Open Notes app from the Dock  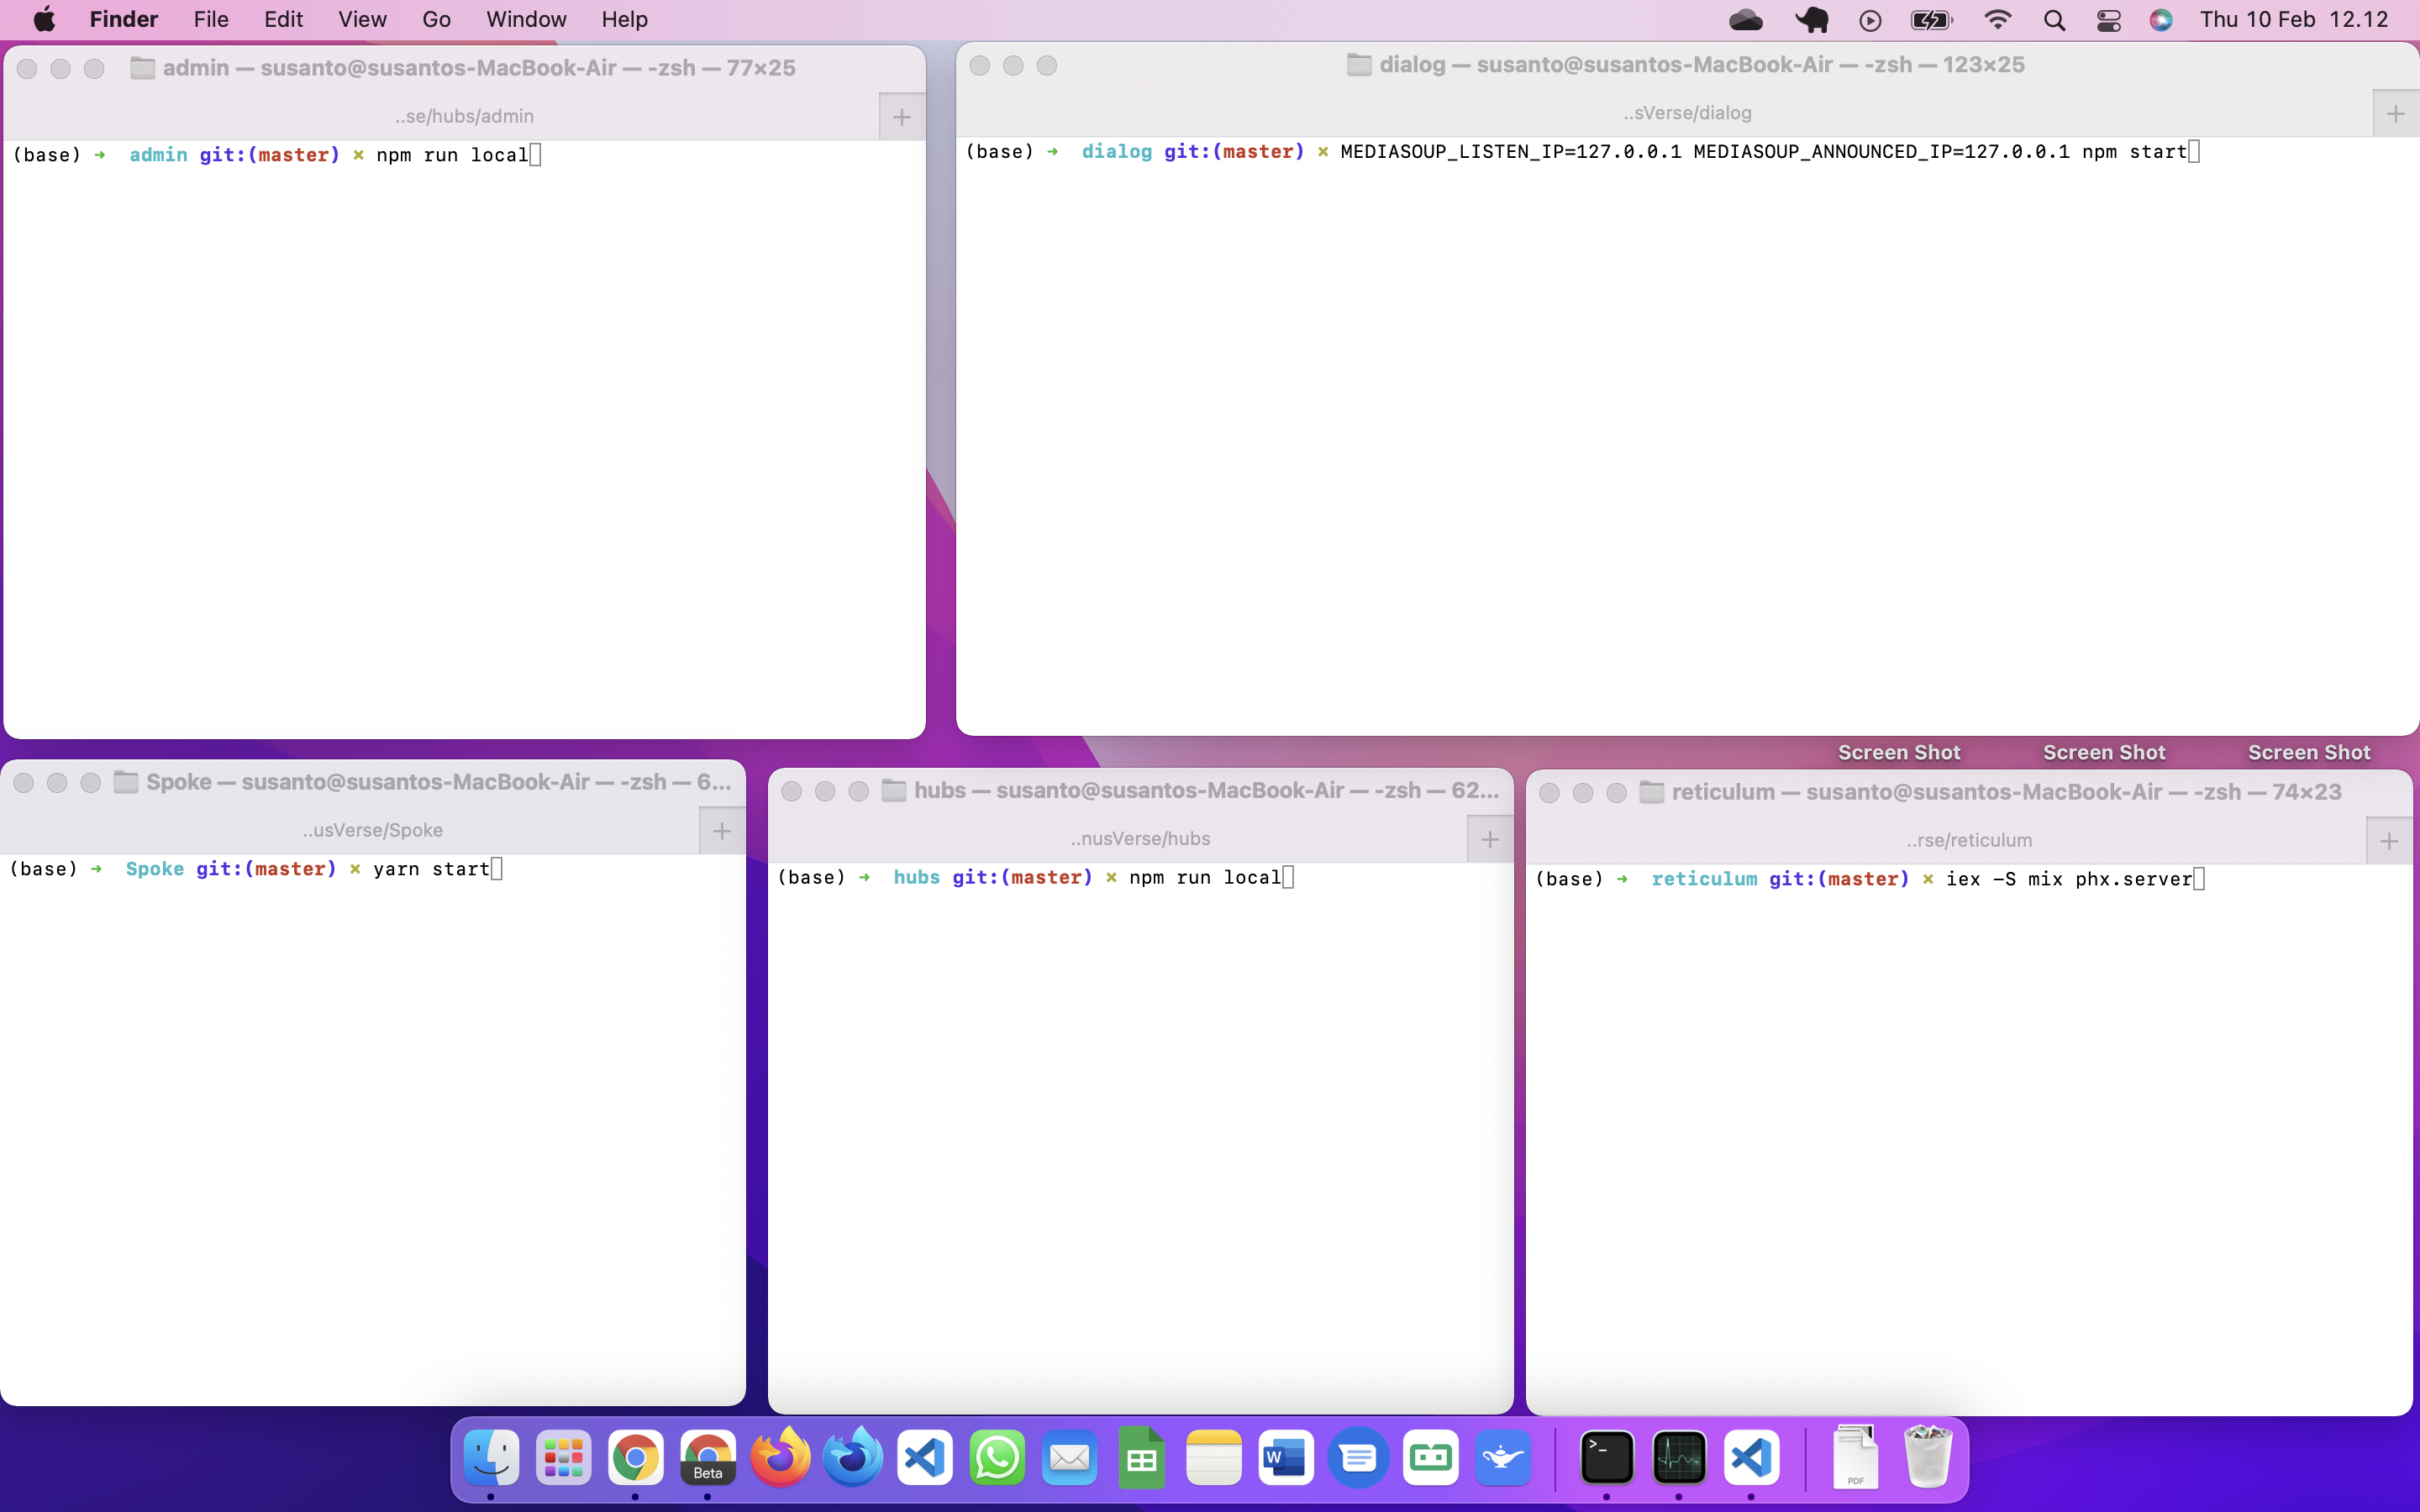click(1214, 1458)
